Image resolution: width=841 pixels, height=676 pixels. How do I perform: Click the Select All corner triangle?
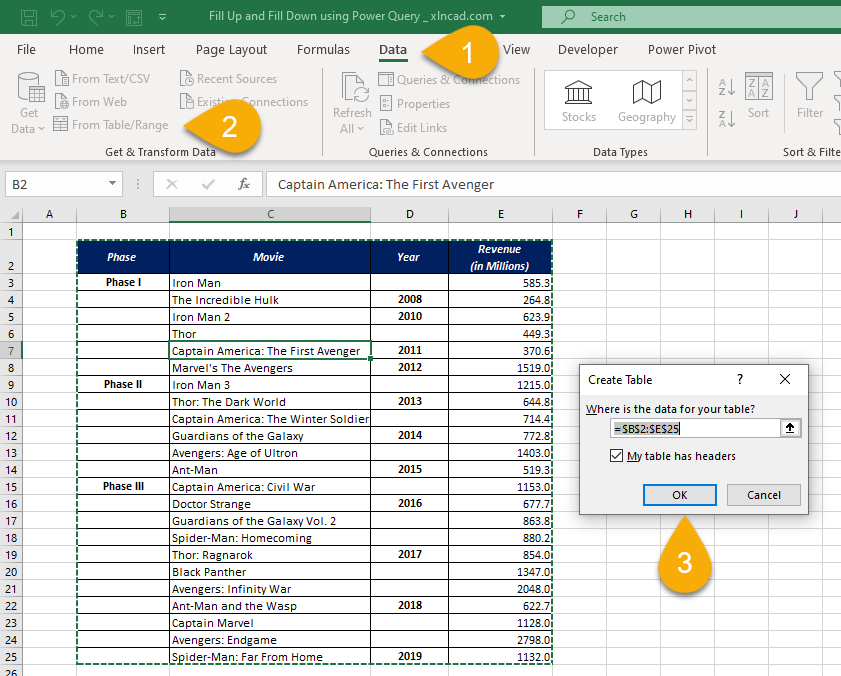[x=14, y=215]
